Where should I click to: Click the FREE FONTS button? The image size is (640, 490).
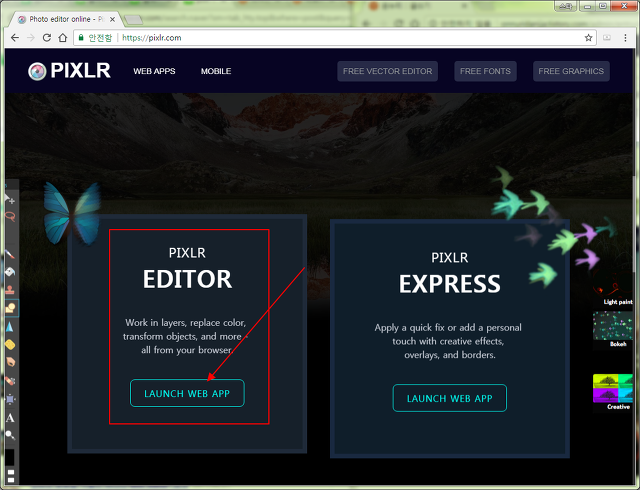485,71
